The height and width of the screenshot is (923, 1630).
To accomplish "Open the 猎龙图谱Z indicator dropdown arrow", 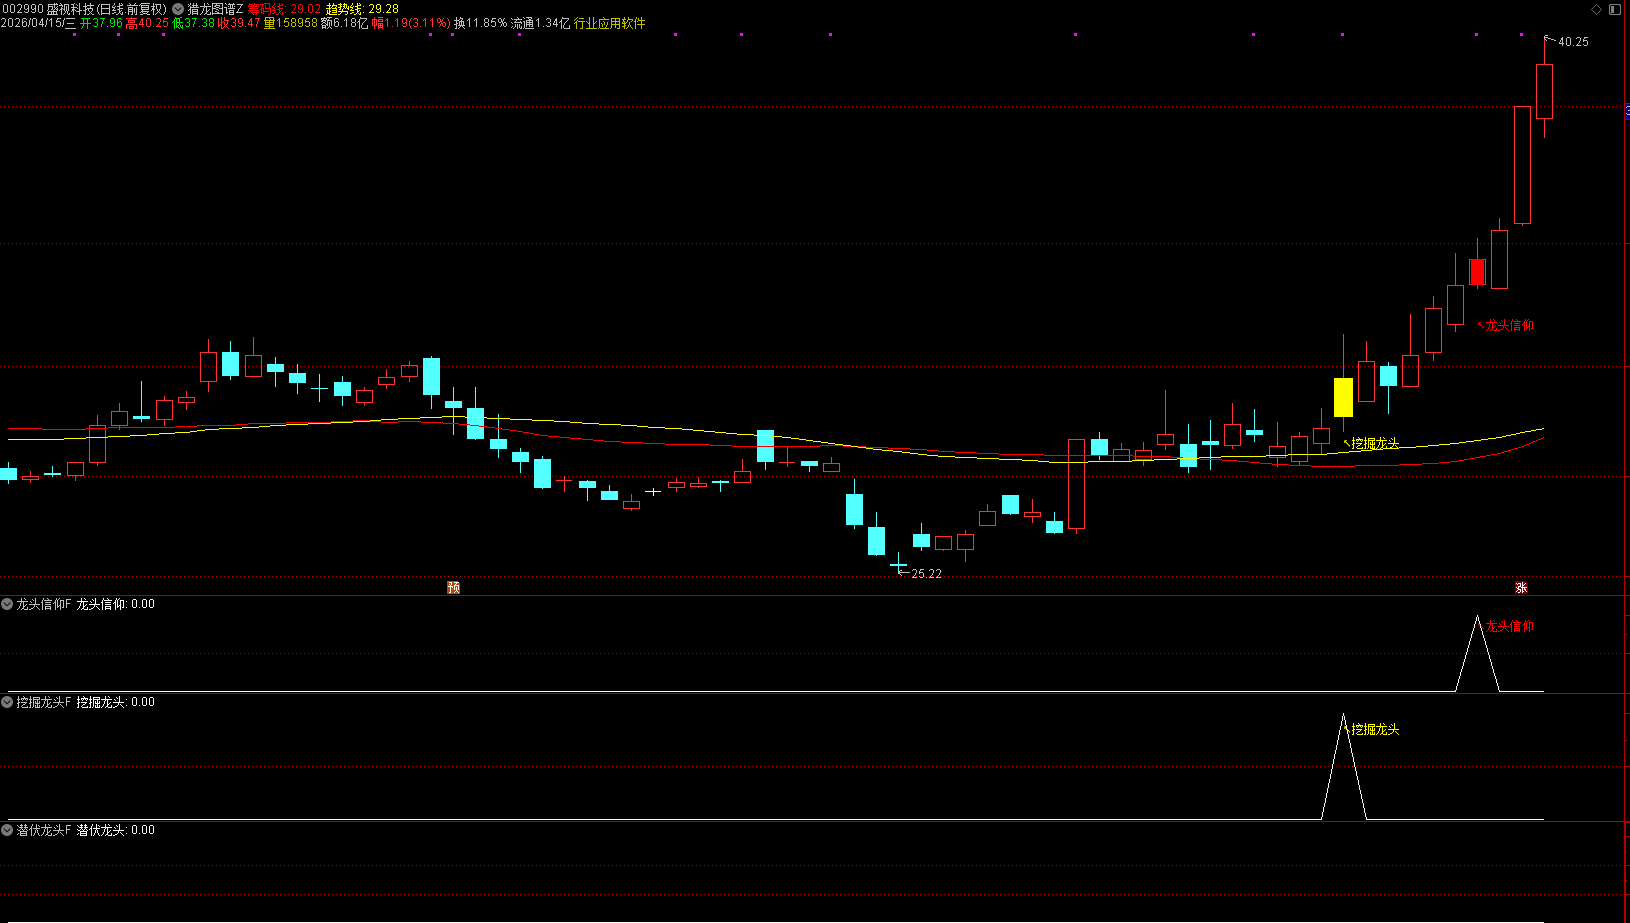I will point(178,9).
